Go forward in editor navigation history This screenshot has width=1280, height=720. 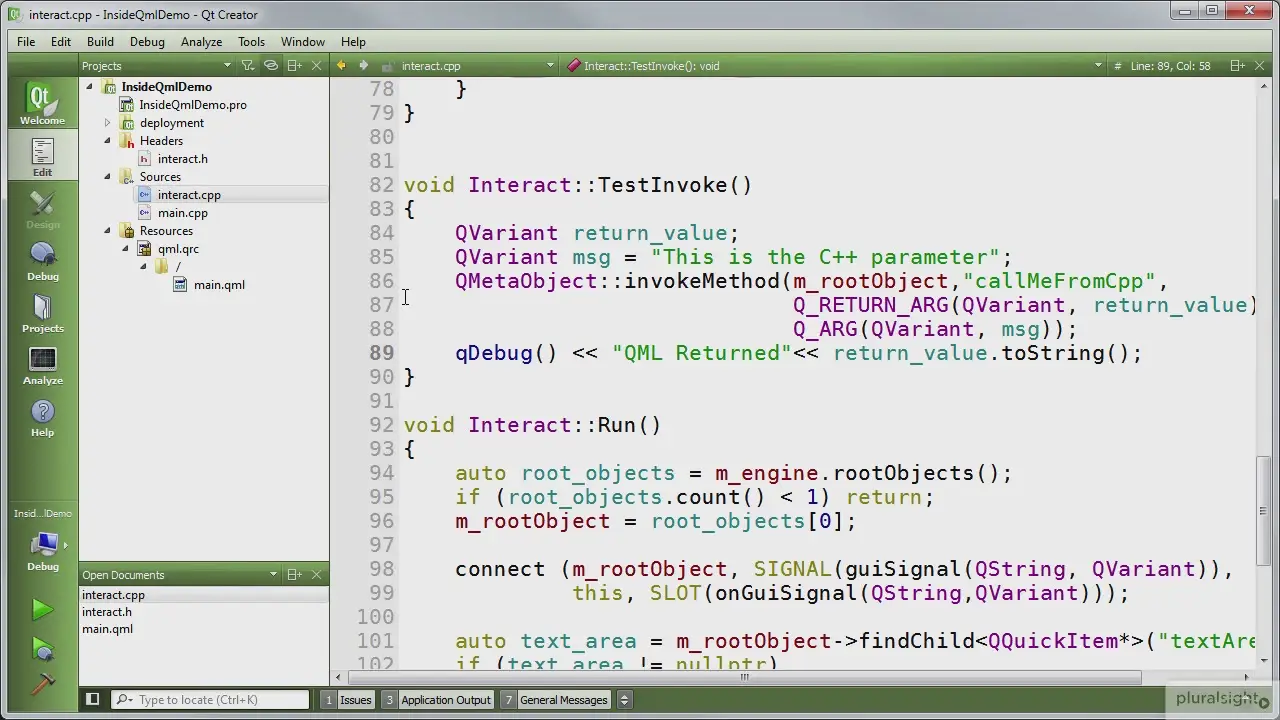point(363,66)
